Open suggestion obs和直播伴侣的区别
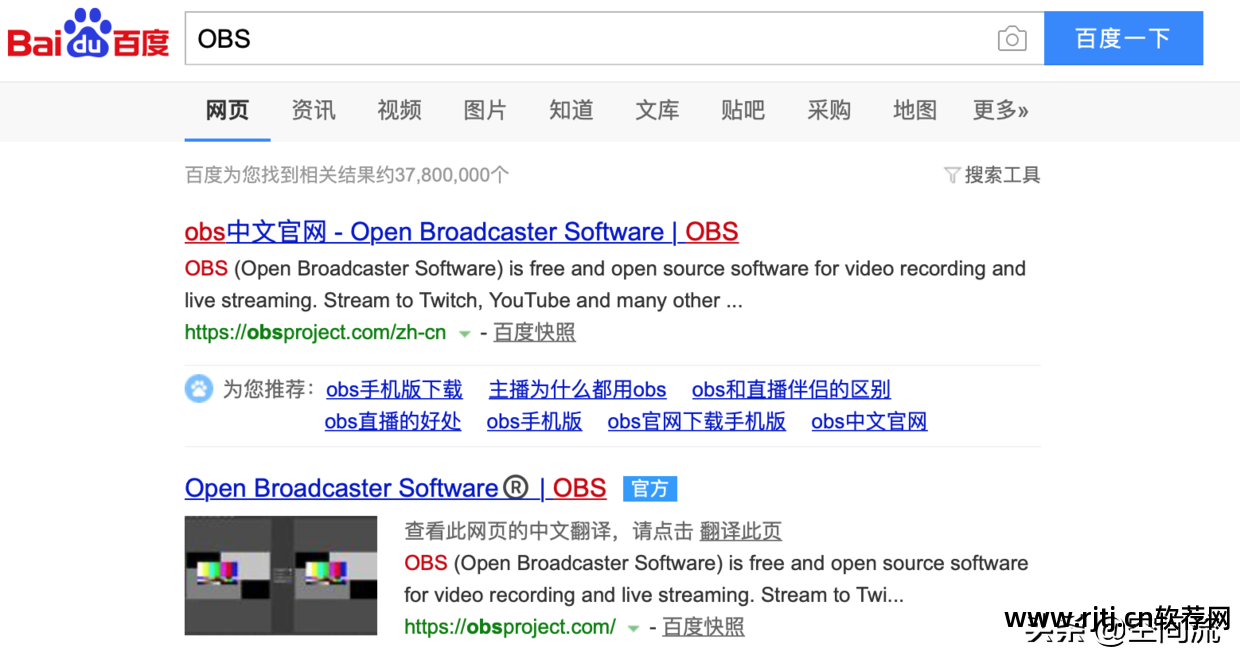 pos(791,389)
